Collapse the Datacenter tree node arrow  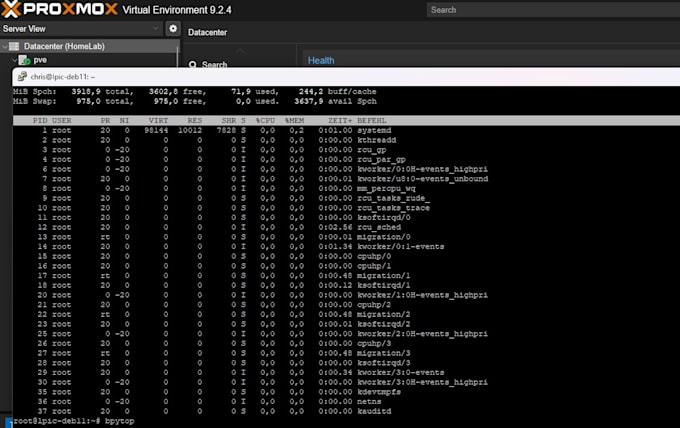[5, 46]
